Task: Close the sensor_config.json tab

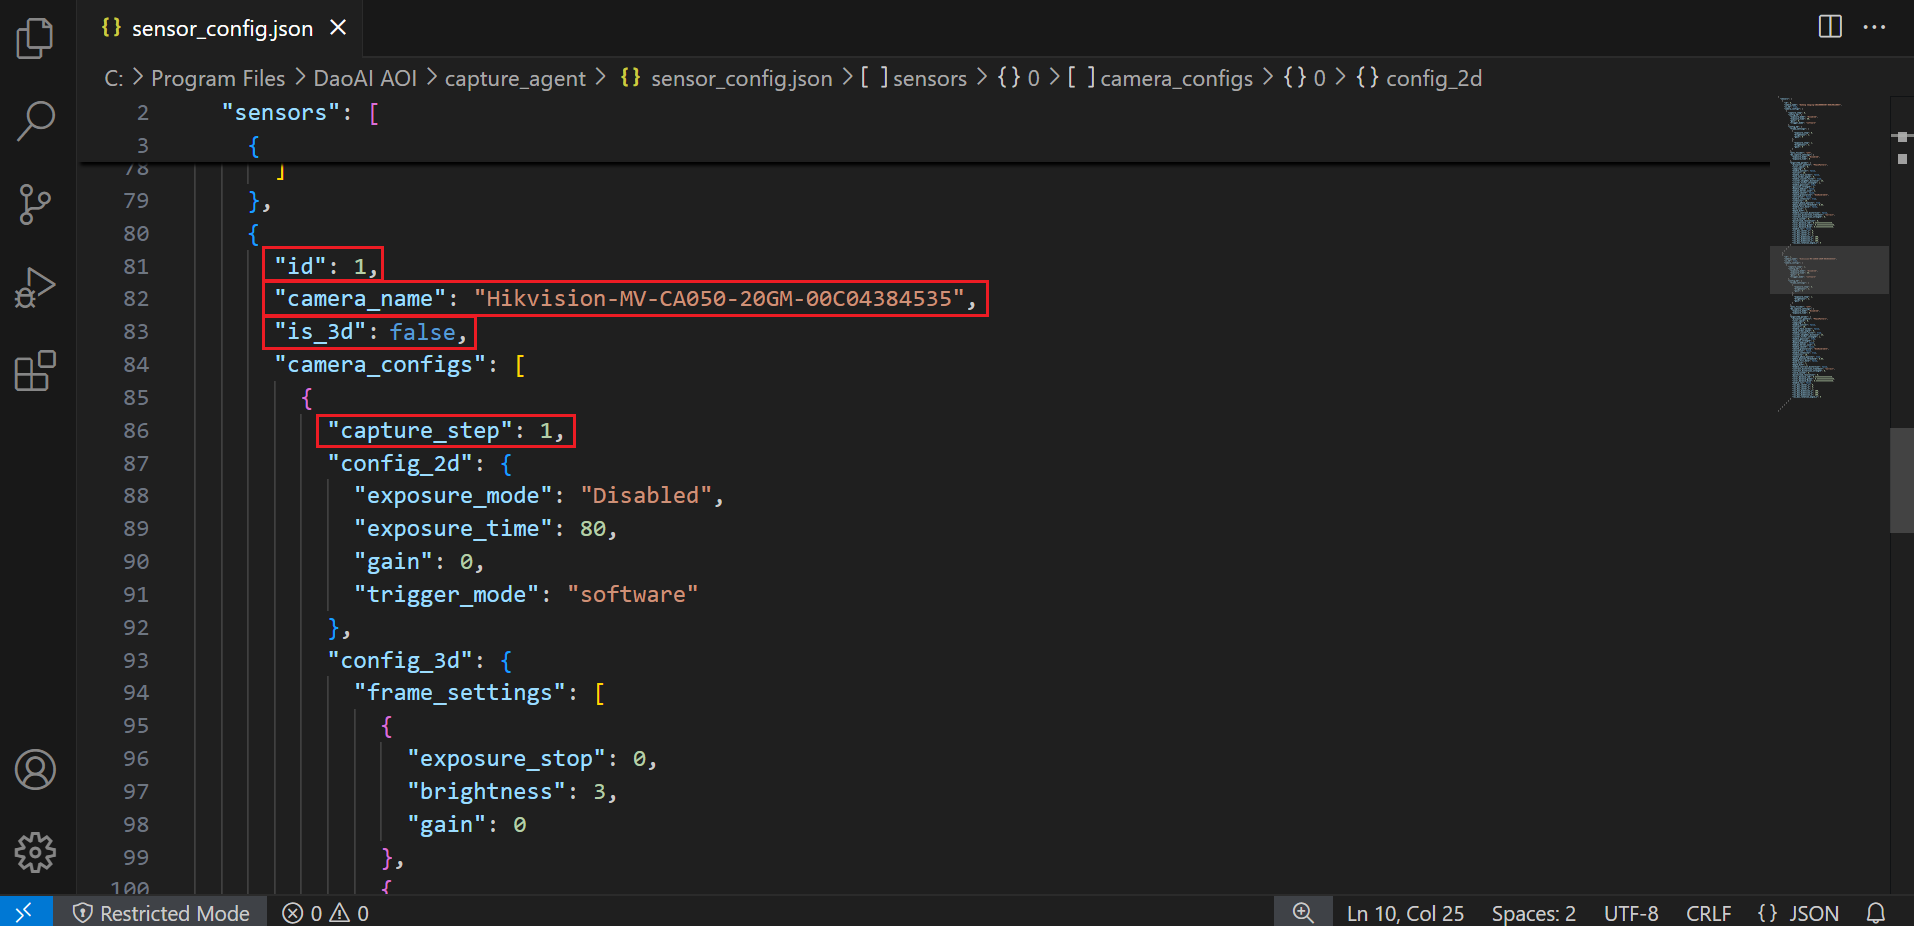Action: point(338,28)
